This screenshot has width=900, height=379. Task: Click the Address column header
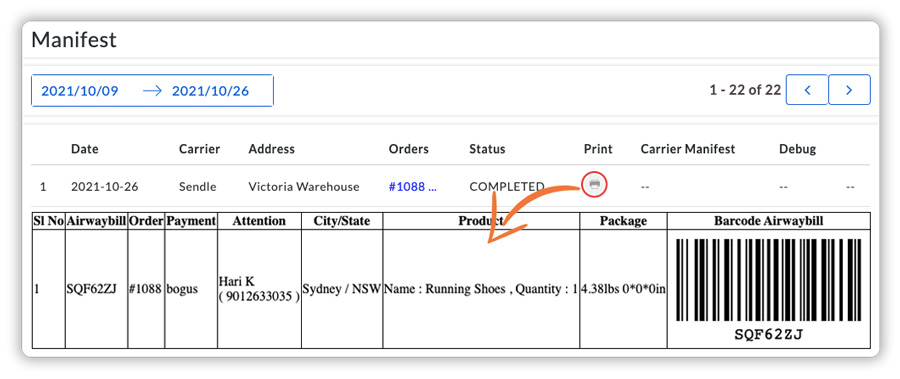tap(271, 149)
